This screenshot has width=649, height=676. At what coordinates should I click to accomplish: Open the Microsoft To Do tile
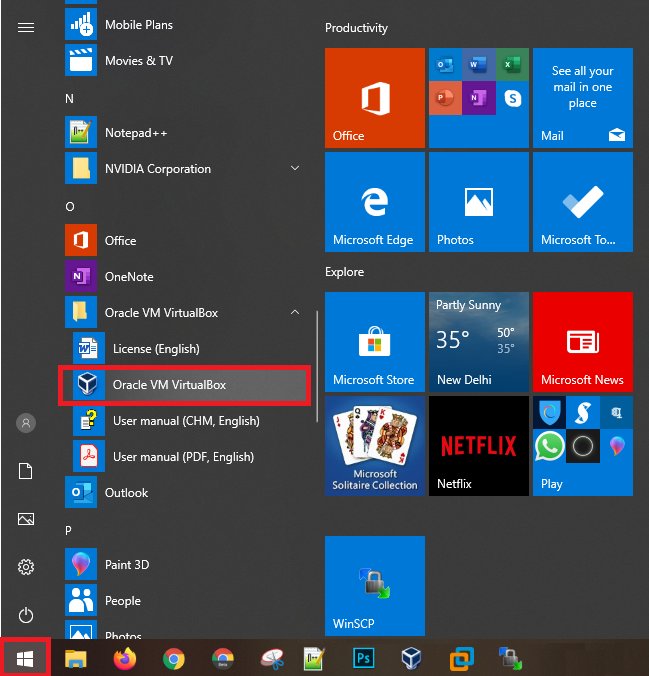coord(583,202)
